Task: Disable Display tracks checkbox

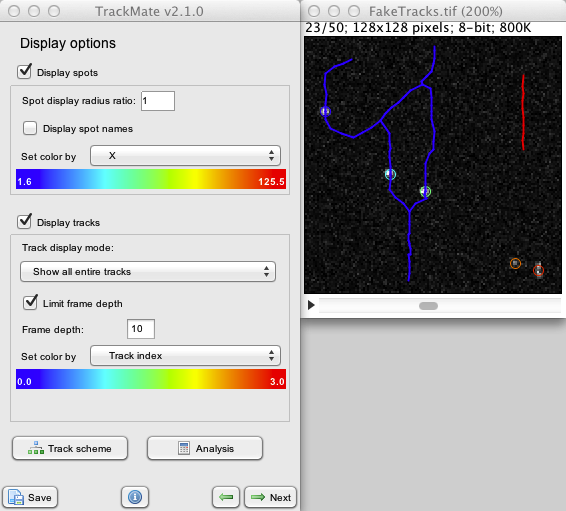Action: pyautogui.click(x=25, y=222)
